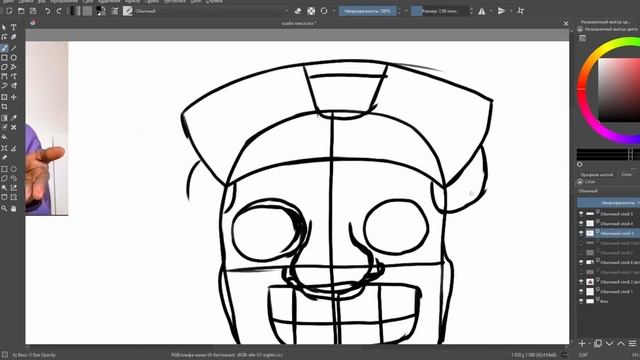The height and width of the screenshot is (360, 640).
Task: Open the brush preset chooser
Action: point(128,11)
